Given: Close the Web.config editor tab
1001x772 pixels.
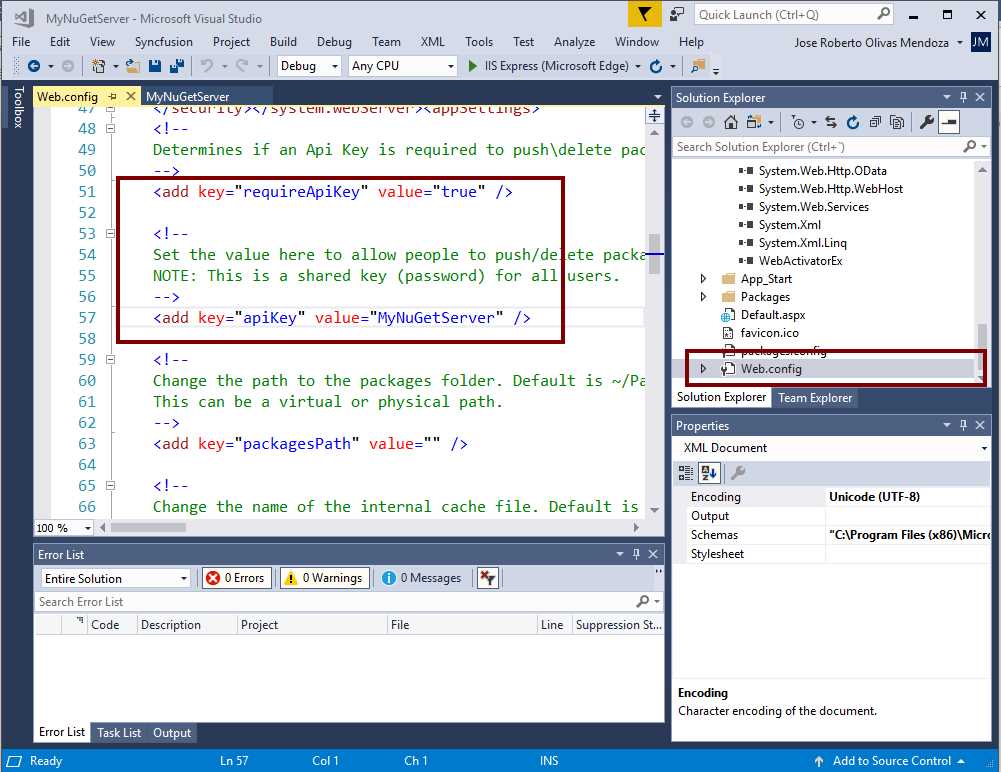Looking at the screenshot, I should pos(131,96).
